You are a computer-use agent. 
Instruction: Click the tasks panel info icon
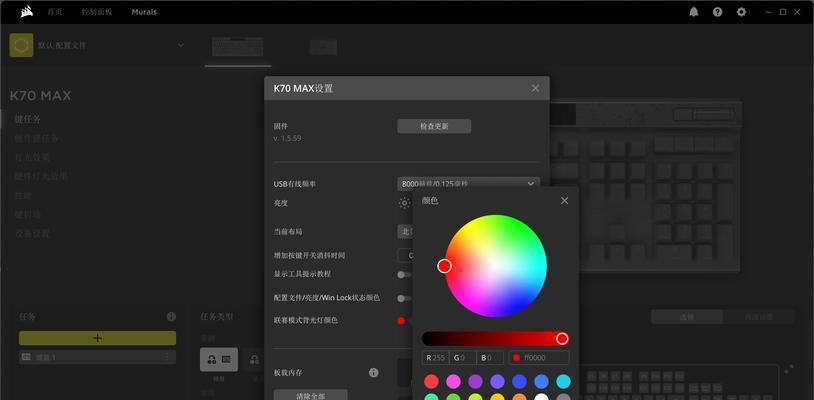(171, 316)
